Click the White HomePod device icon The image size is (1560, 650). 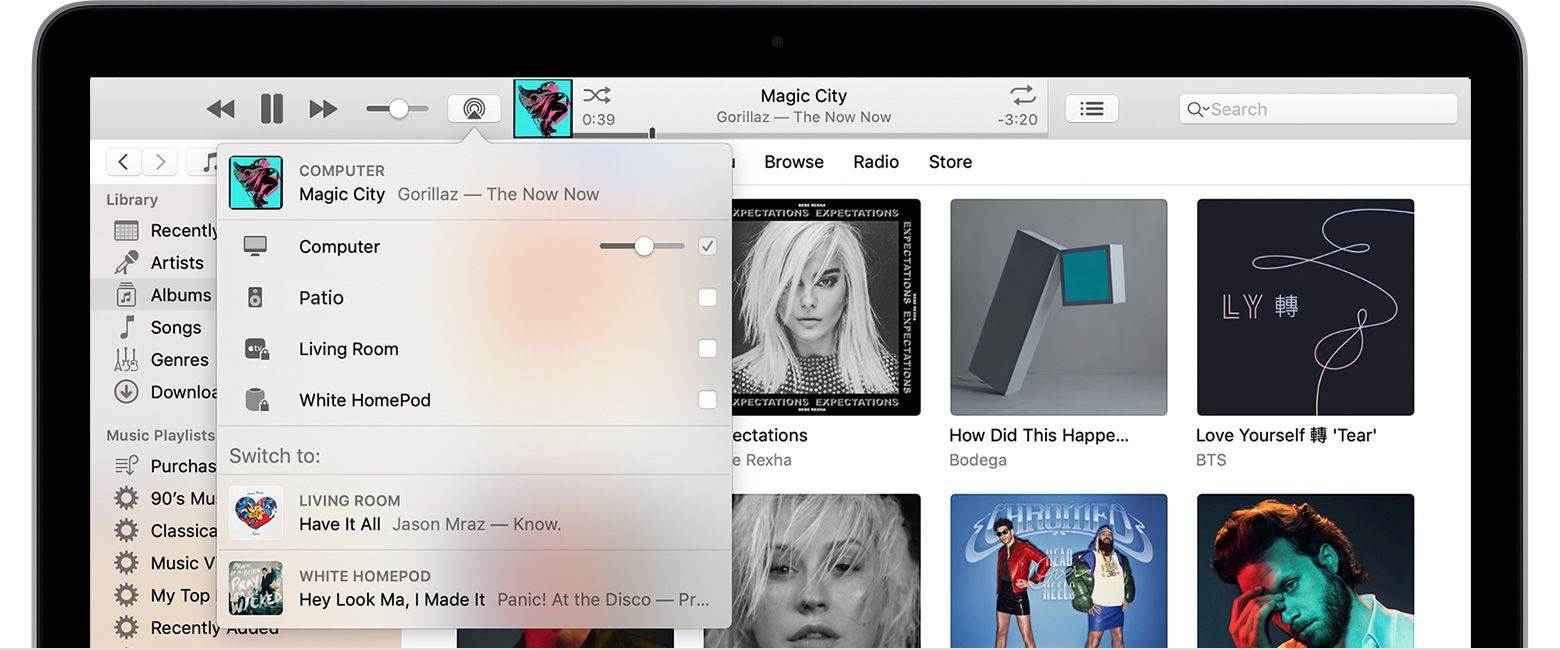(257, 400)
